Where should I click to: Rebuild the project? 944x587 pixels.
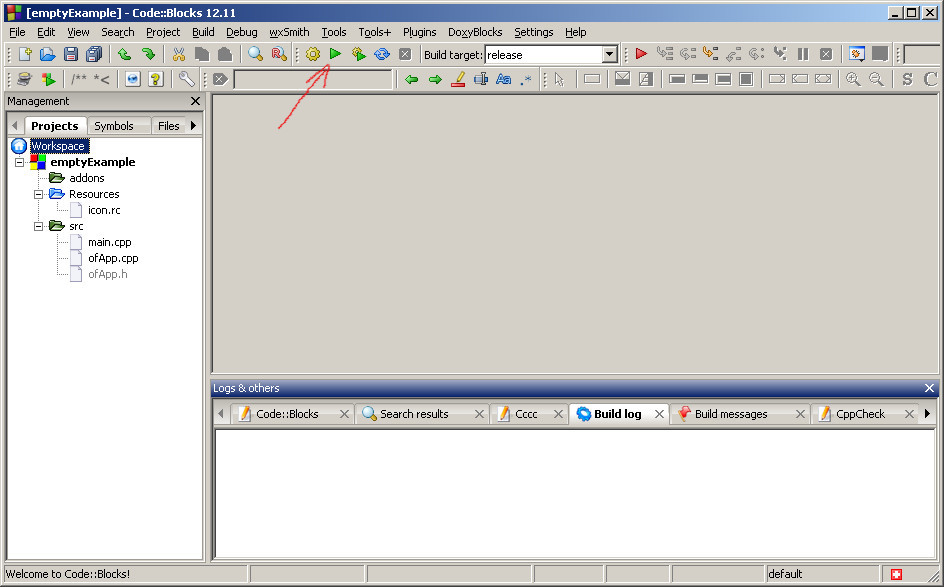pyautogui.click(x=382, y=54)
